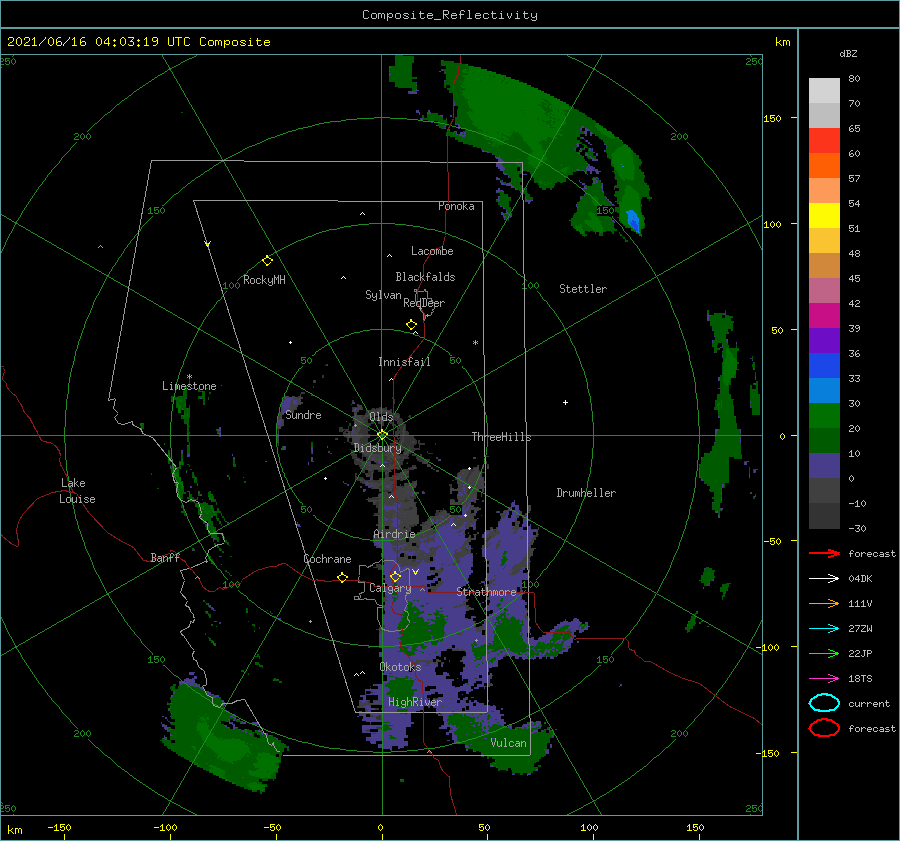Click the Strathmore city label
The width and height of the screenshot is (900, 841).
coord(486,592)
